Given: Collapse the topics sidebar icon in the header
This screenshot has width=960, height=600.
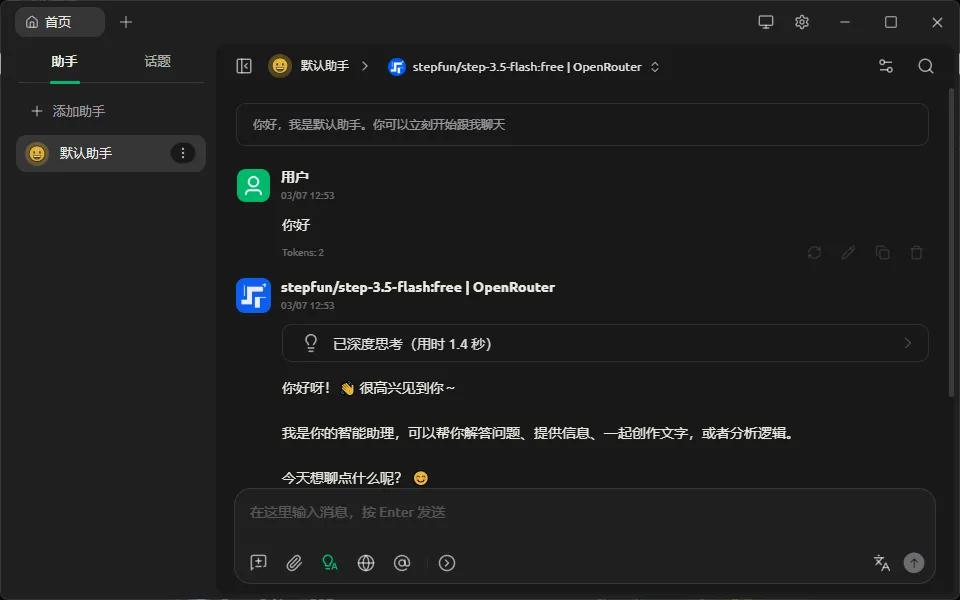Looking at the screenshot, I should click(x=242, y=66).
